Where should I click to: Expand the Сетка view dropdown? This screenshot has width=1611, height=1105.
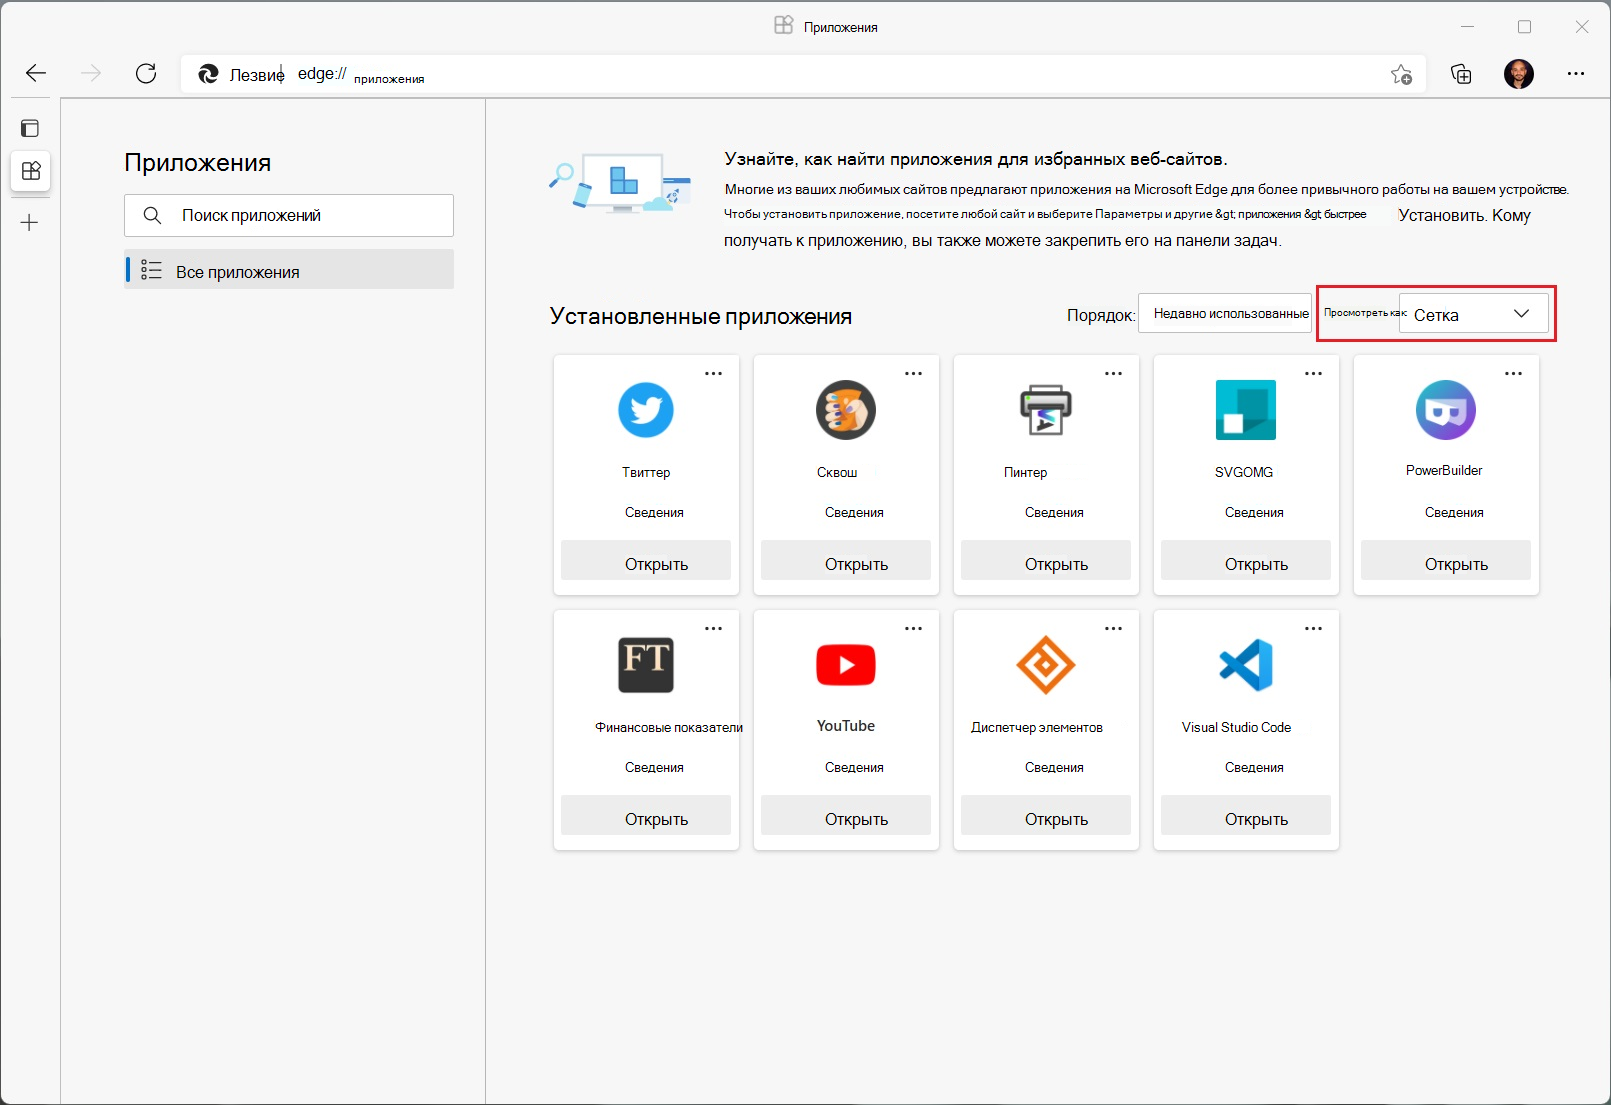pos(1473,314)
